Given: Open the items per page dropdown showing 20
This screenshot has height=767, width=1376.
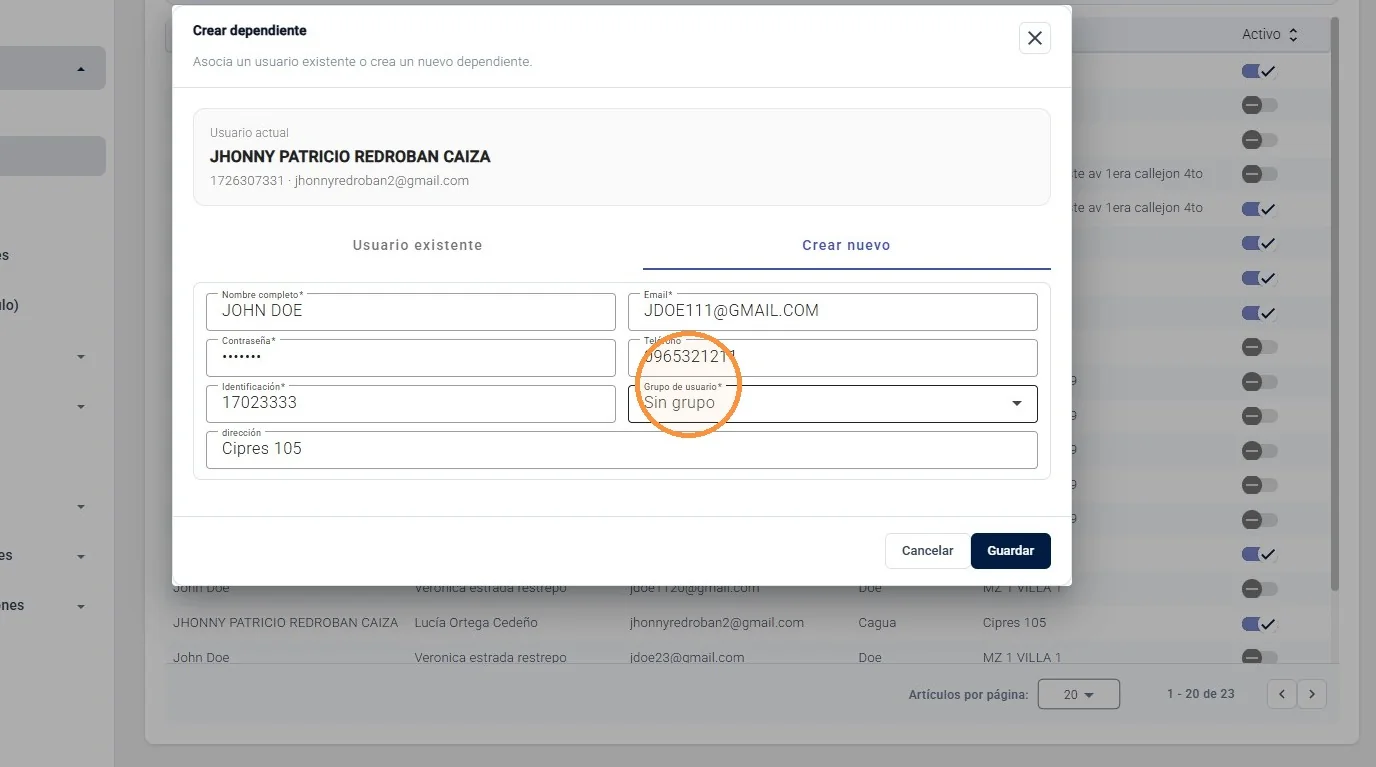Looking at the screenshot, I should [x=1078, y=694].
